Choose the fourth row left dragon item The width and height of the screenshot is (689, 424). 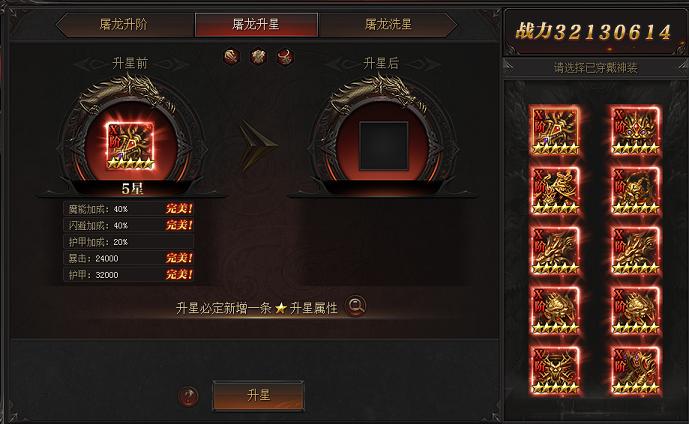coord(555,311)
